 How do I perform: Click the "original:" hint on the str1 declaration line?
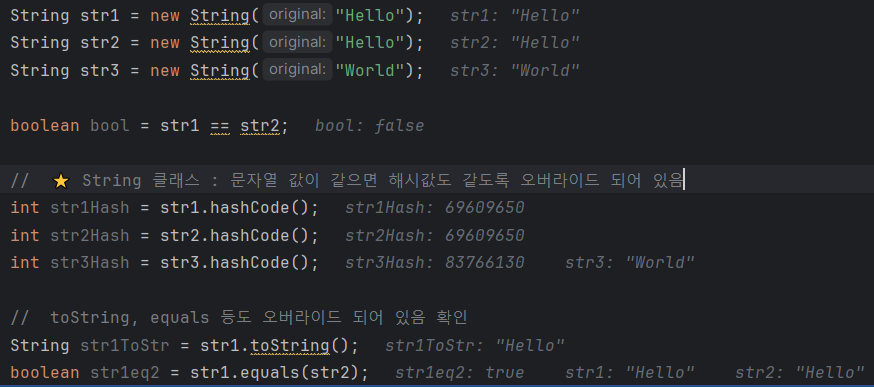(297, 14)
